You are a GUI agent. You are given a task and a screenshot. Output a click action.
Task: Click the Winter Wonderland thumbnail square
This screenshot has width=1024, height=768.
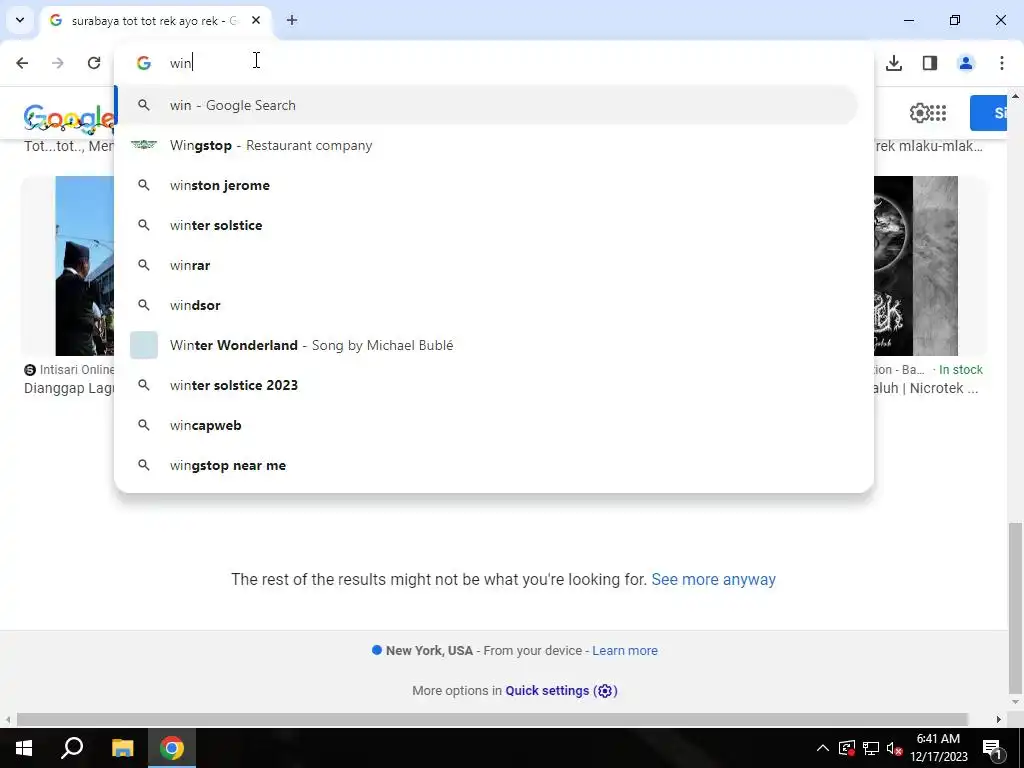click(144, 345)
